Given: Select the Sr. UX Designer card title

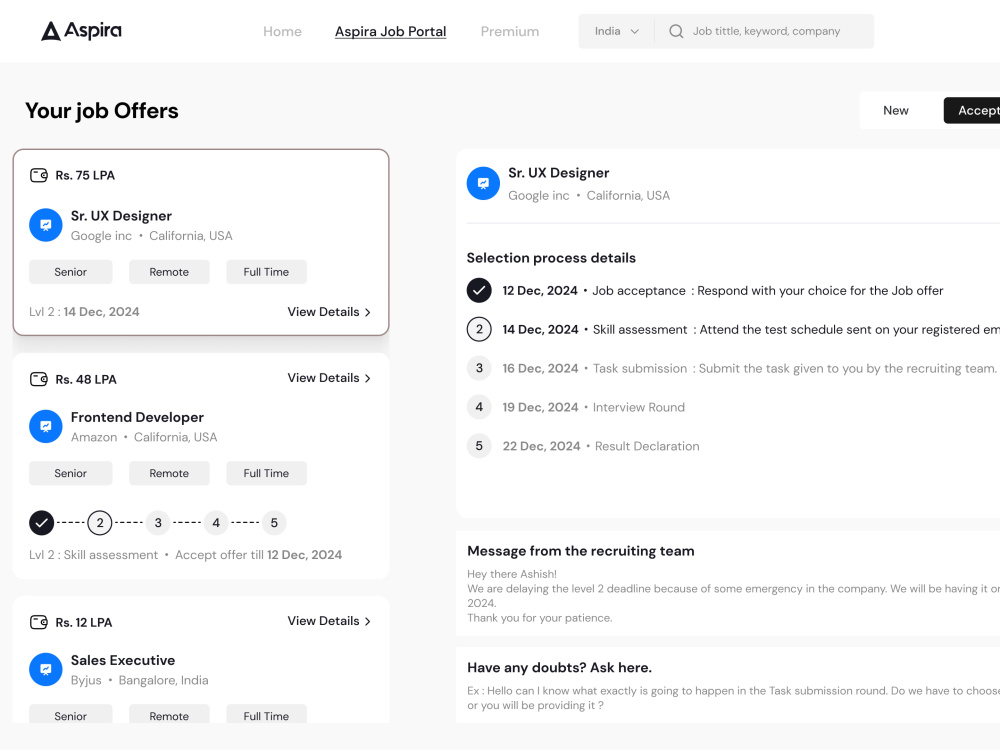Looking at the screenshot, I should click(121, 216).
